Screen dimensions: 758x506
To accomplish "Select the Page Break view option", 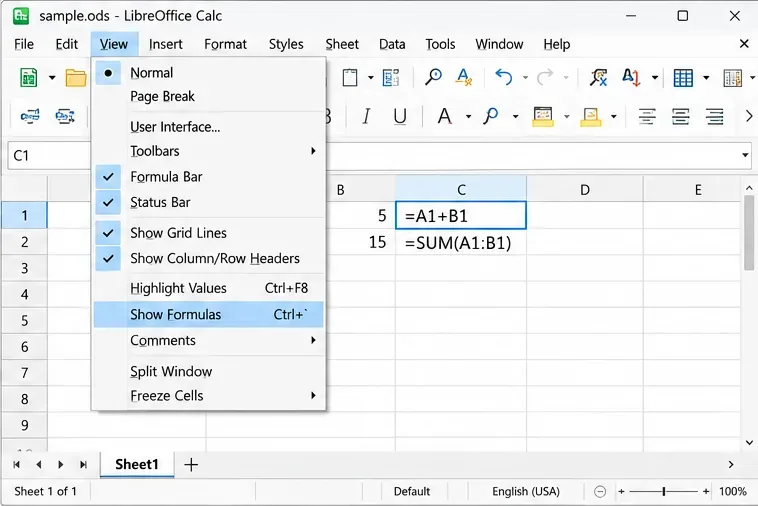I will 208,96.
